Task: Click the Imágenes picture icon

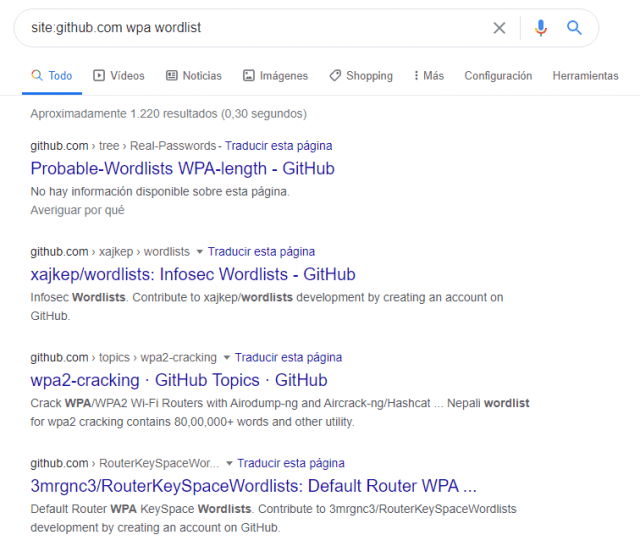Action: [247, 76]
